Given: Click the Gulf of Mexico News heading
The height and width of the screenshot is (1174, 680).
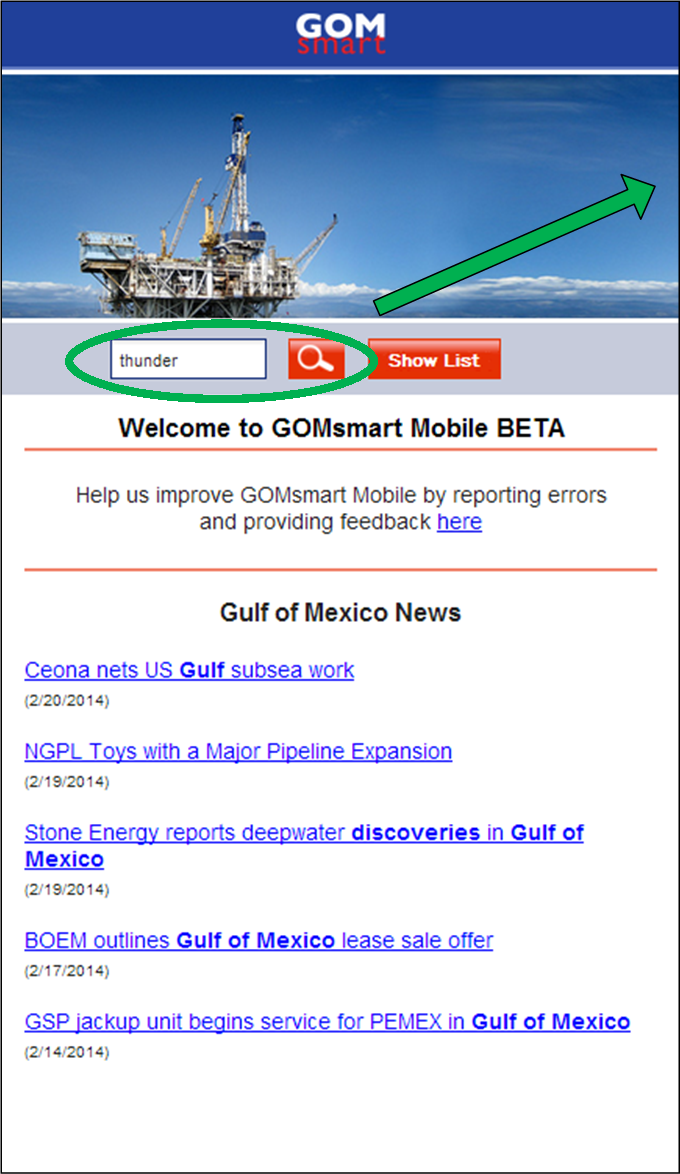Looking at the screenshot, I should coord(340,613).
